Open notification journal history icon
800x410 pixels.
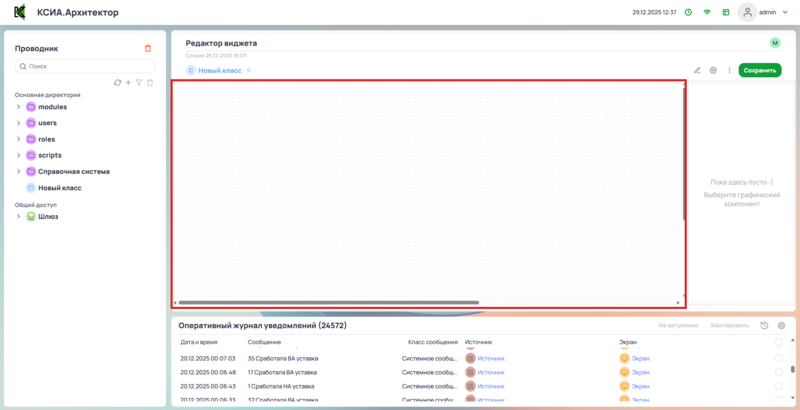click(x=765, y=325)
